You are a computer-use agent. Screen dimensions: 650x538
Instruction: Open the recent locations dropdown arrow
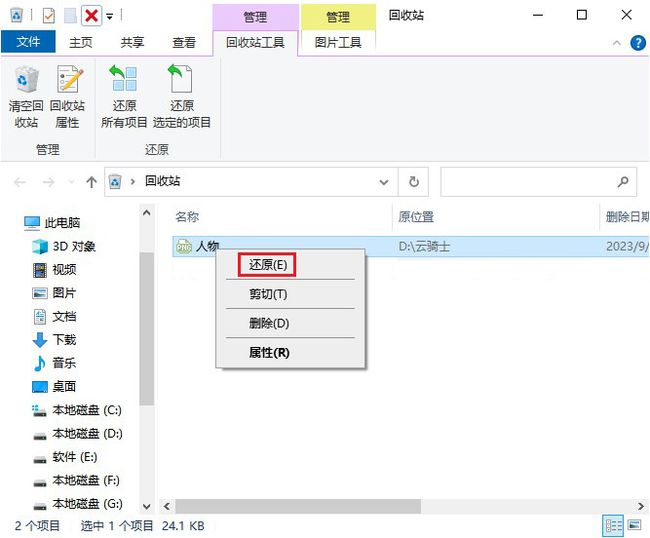(x=71, y=182)
